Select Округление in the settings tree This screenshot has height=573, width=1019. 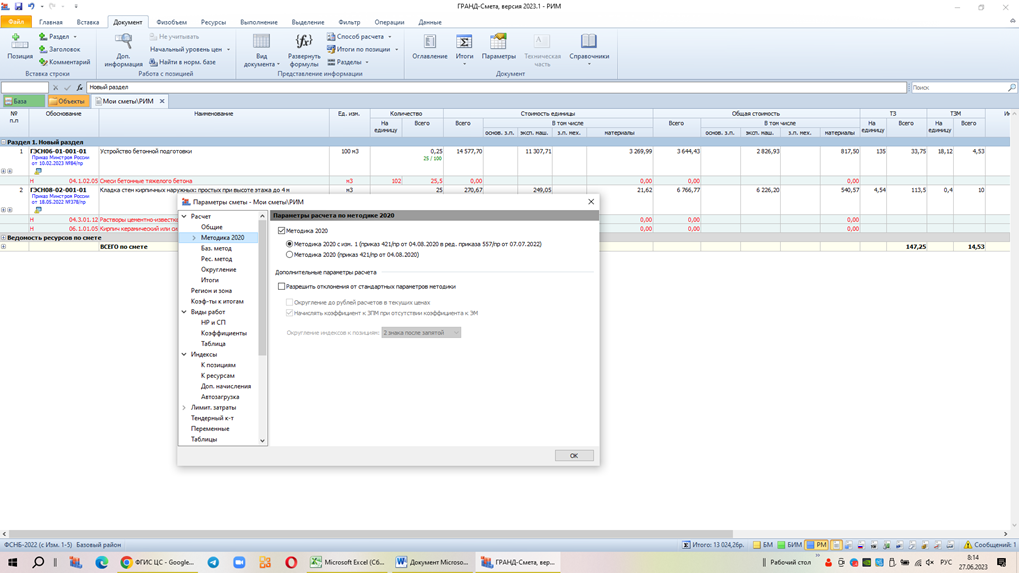click(x=218, y=270)
